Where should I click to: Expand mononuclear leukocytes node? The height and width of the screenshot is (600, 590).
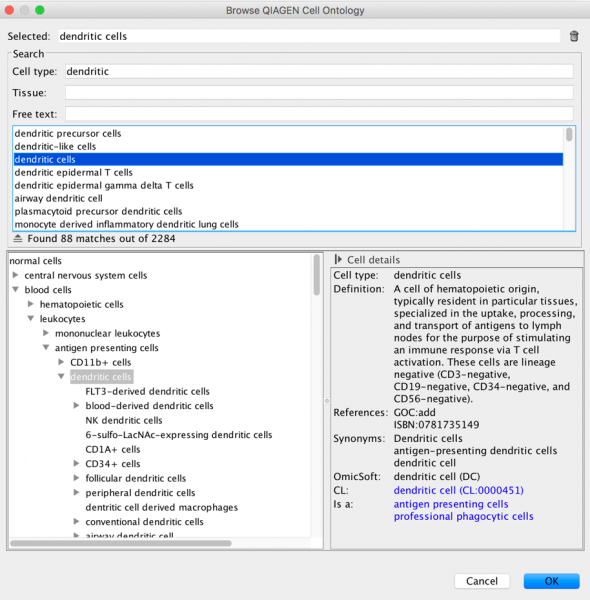[x=46, y=333]
